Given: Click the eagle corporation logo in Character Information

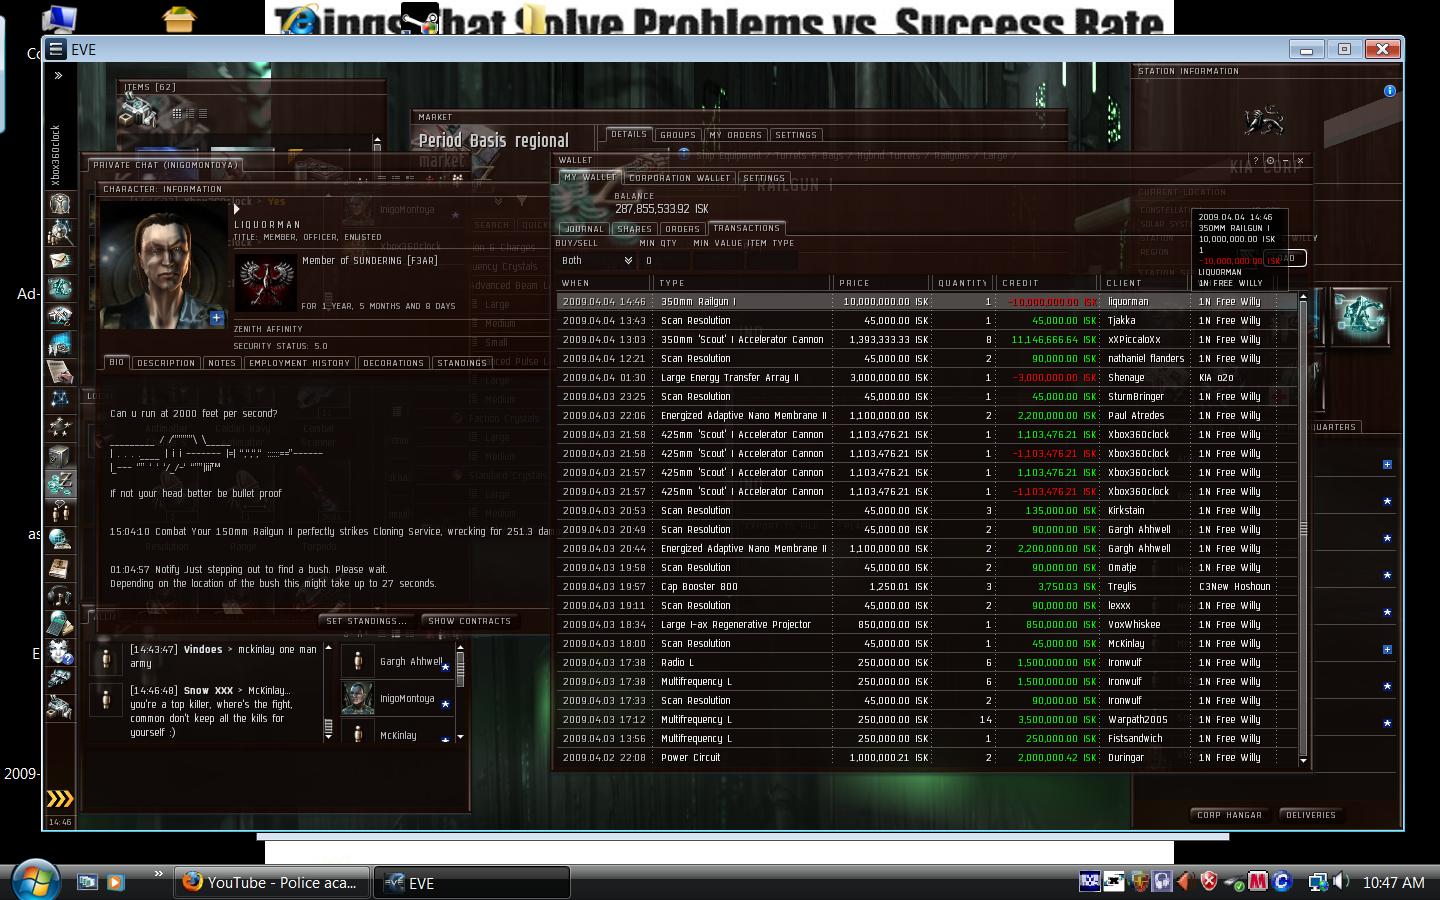Looking at the screenshot, I should [265, 283].
